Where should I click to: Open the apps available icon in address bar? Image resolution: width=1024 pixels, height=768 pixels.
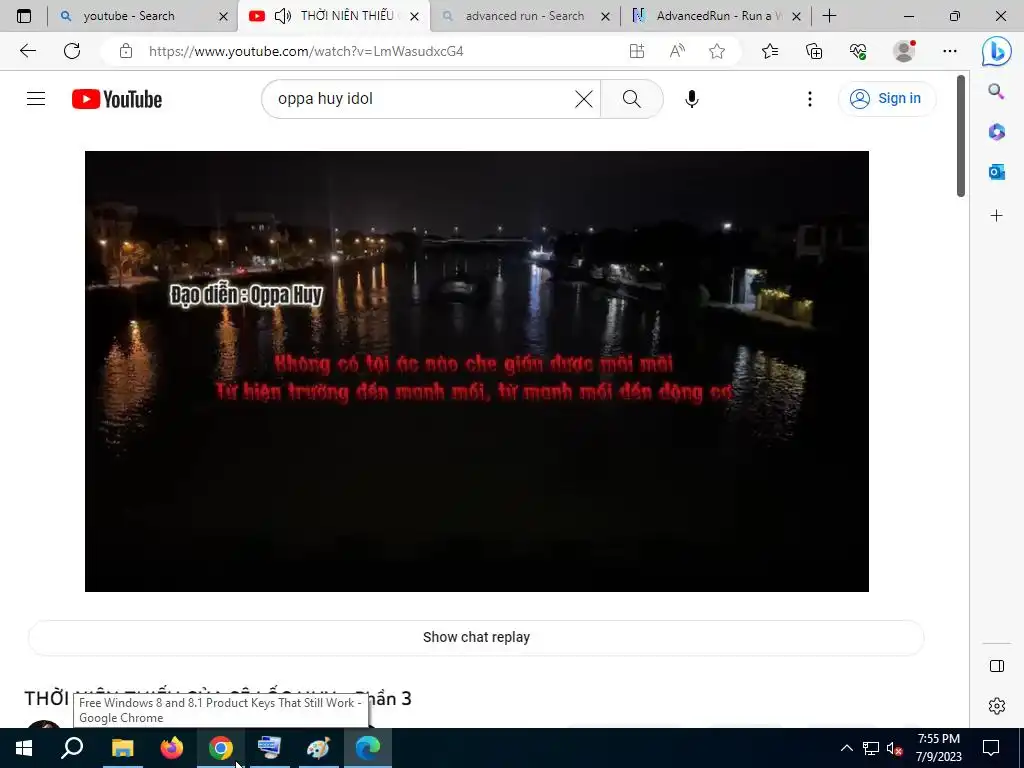click(637, 51)
